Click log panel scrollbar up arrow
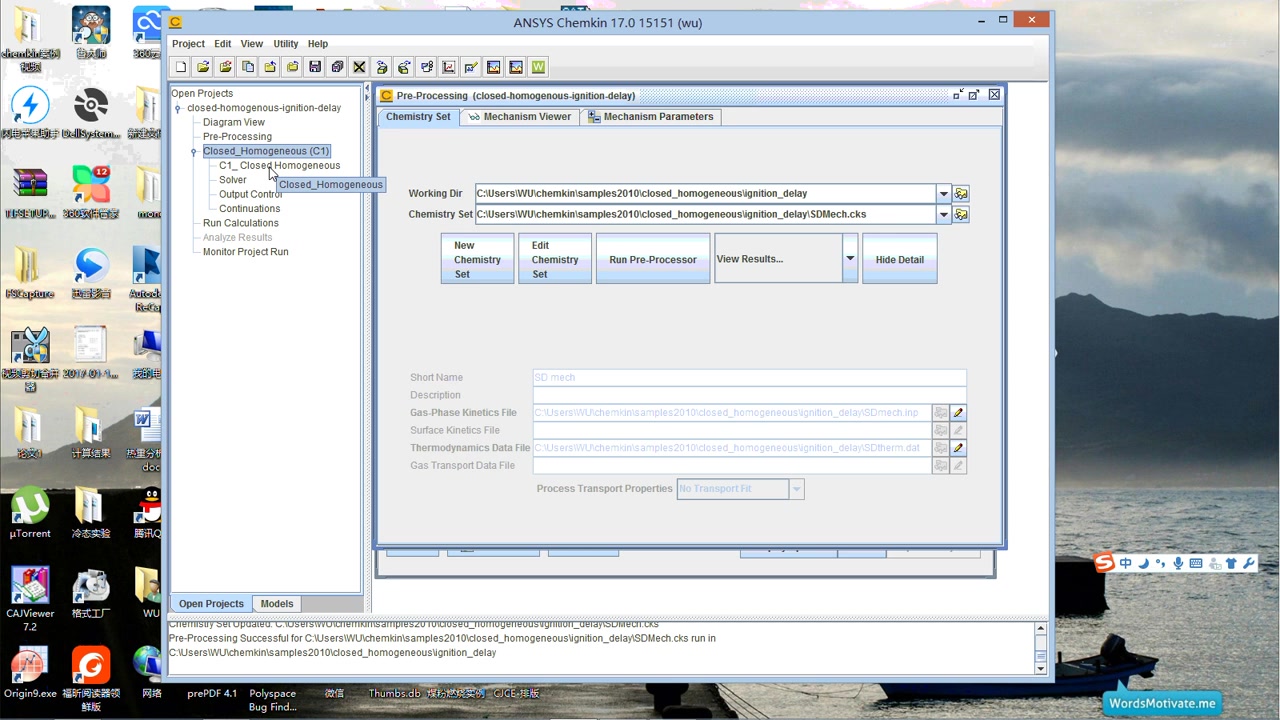This screenshot has height=720, width=1280. tap(1040, 629)
